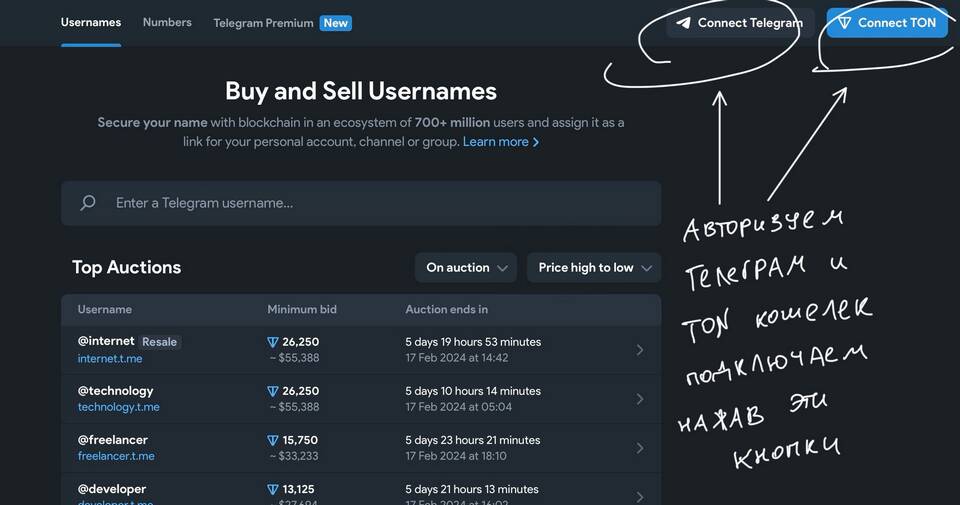Open the Telegram Premium tab
The image size is (960, 505).
point(263,23)
